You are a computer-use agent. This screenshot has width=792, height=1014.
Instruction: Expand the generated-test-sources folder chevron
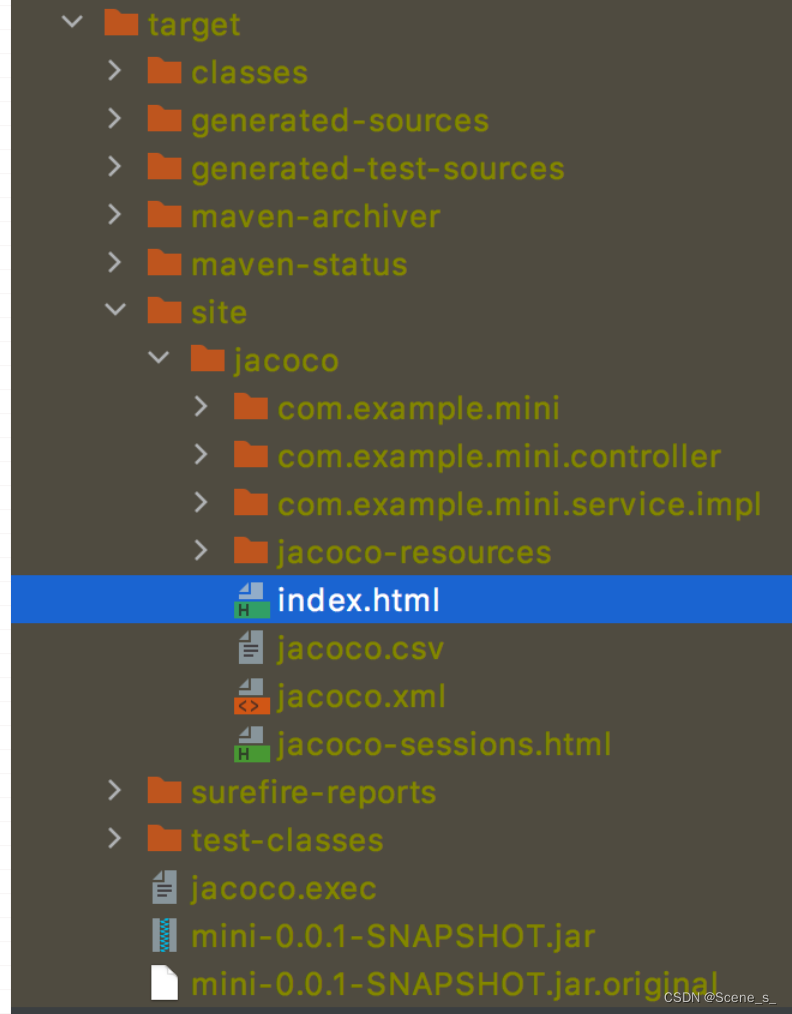115,166
